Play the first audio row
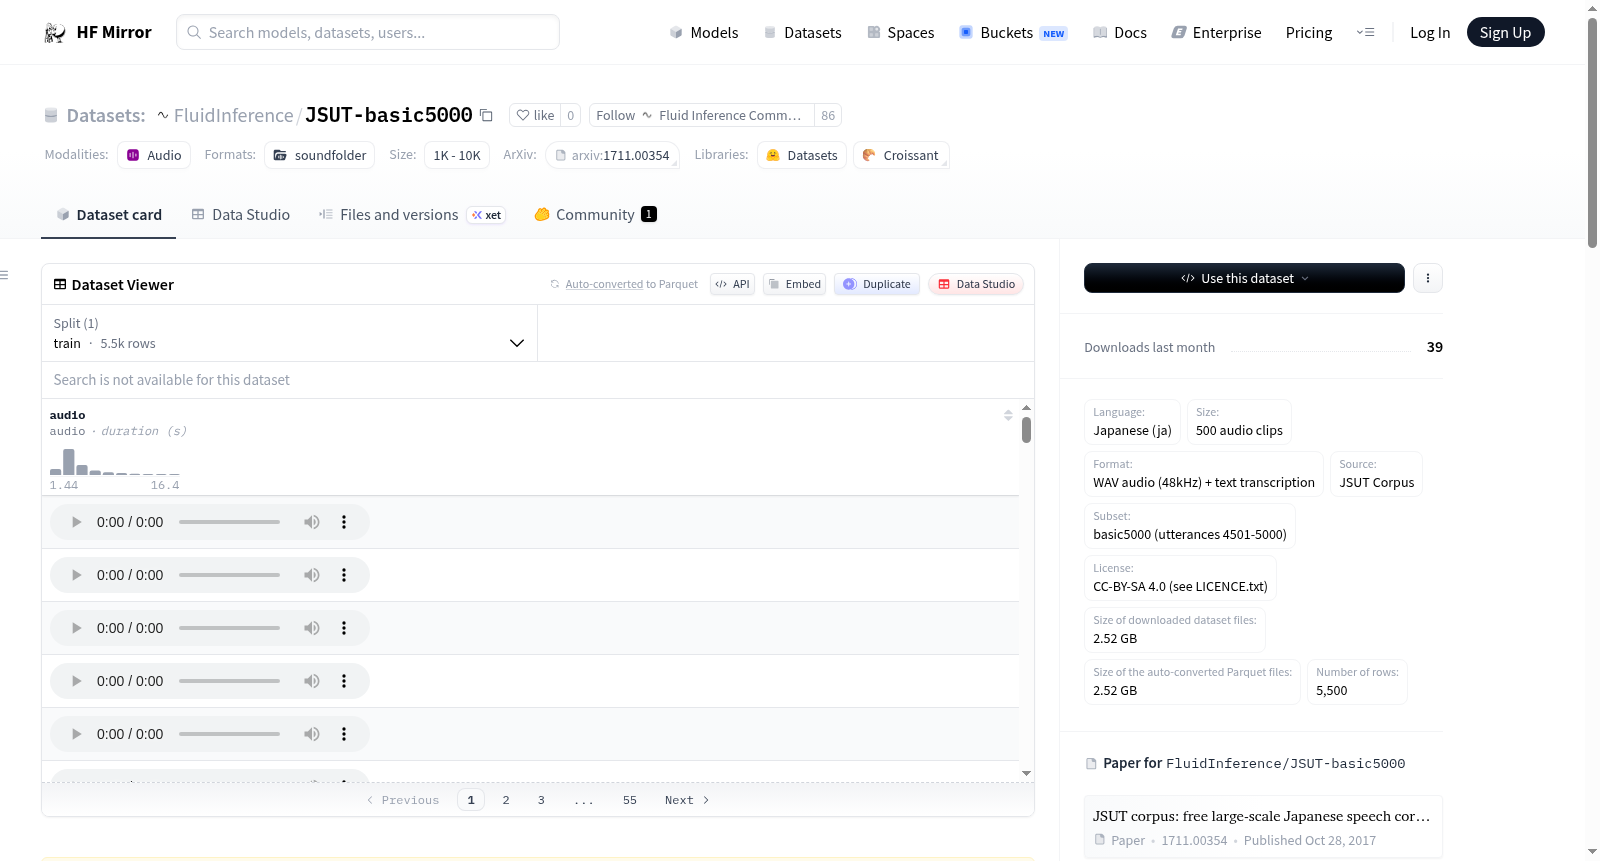The height and width of the screenshot is (861, 1600). pos(76,522)
